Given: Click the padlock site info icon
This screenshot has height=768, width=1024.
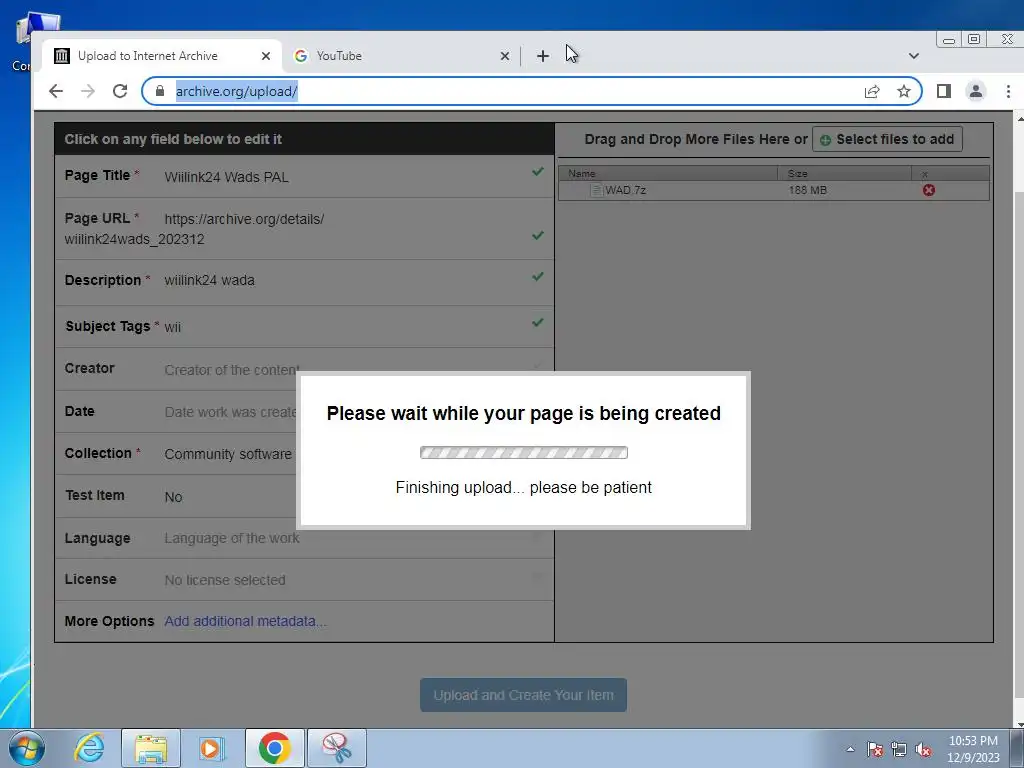Looking at the screenshot, I should 160,91.
